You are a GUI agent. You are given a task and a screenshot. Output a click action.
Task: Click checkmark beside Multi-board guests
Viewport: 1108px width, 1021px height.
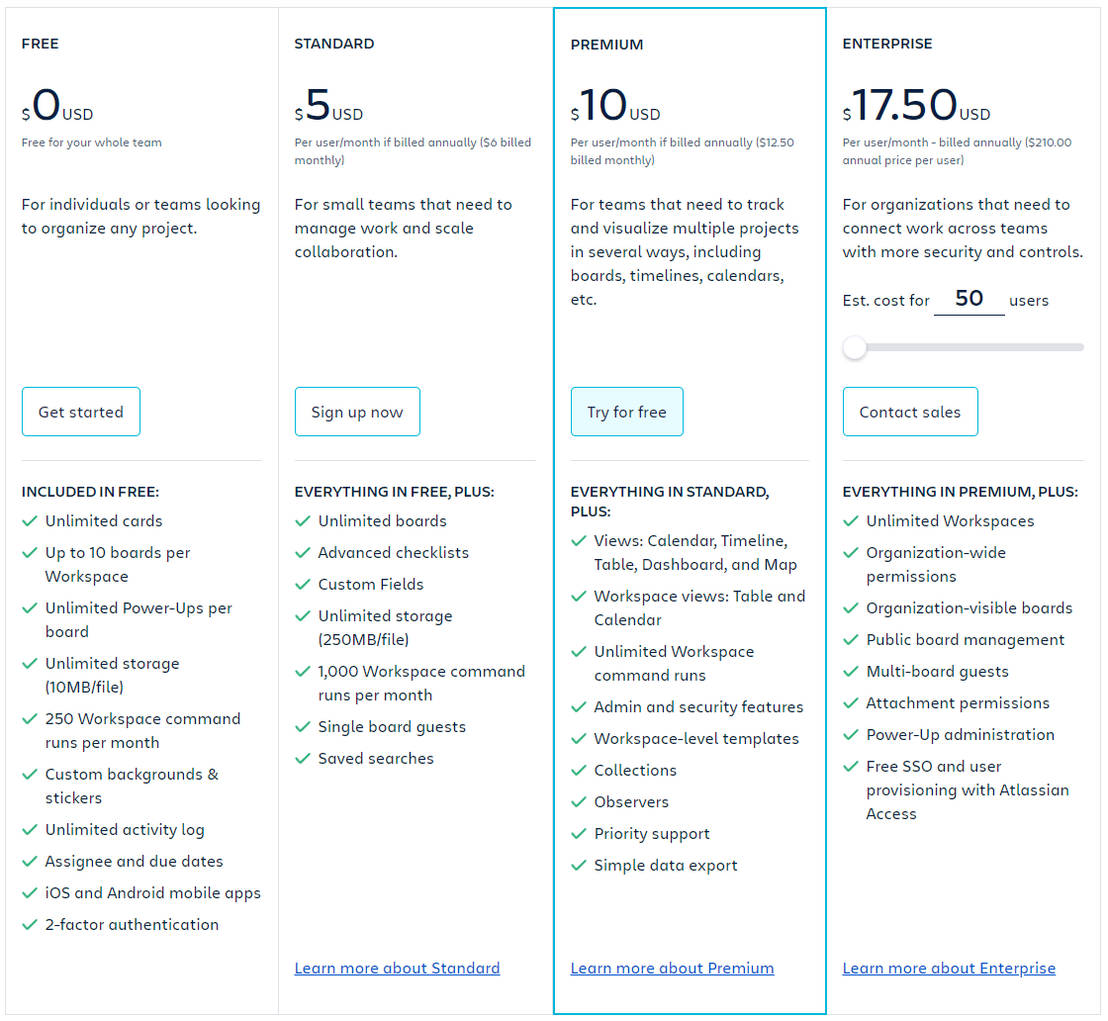tap(851, 672)
